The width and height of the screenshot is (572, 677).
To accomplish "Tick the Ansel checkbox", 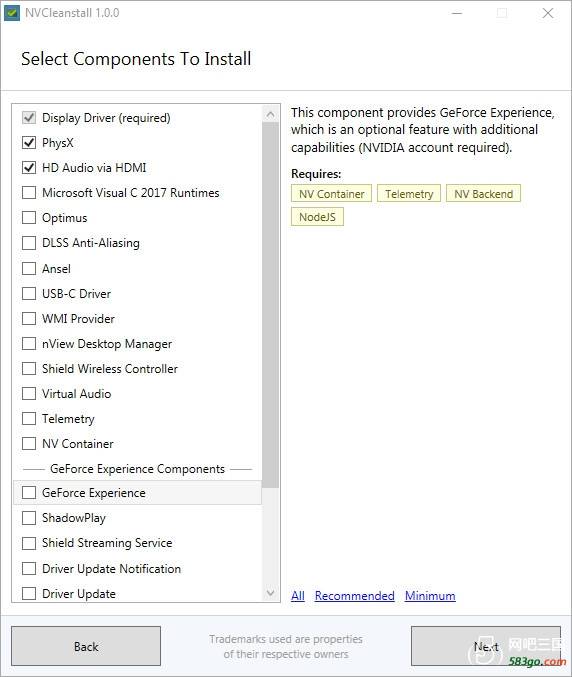I will pos(29,269).
